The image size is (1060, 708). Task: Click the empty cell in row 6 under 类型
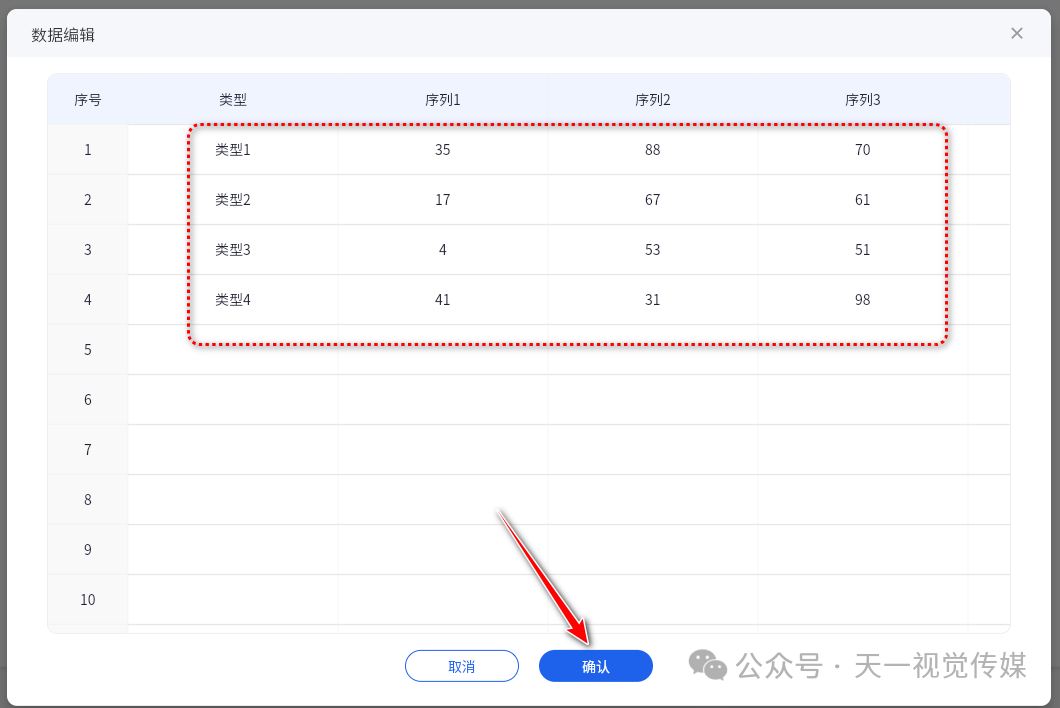[x=232, y=399]
